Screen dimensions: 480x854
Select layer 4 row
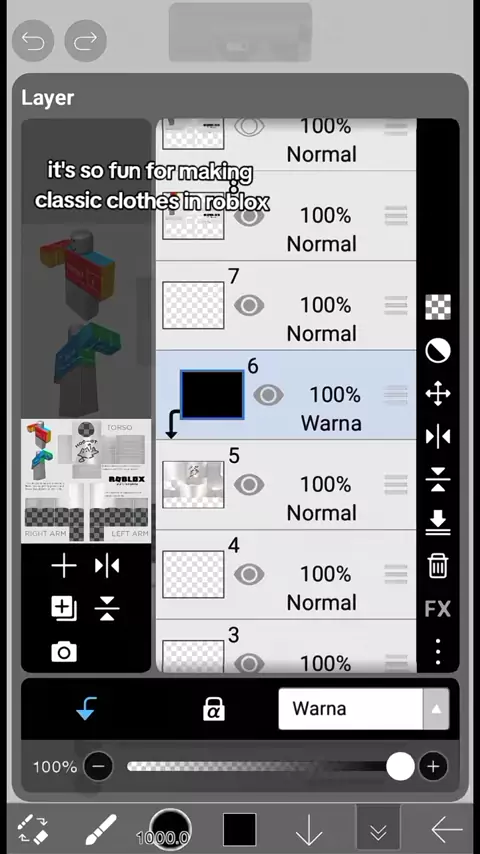point(286,574)
